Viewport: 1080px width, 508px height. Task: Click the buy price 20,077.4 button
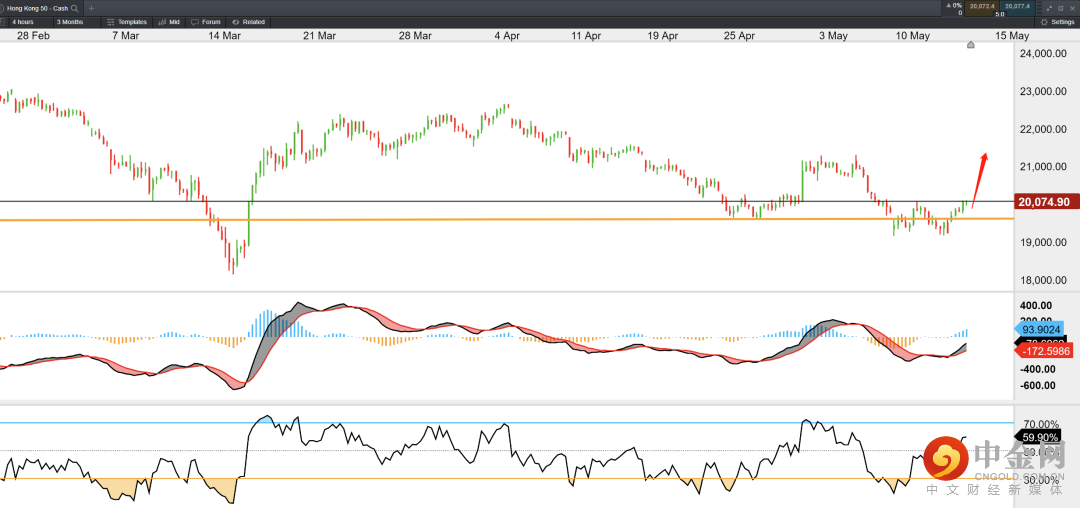(1017, 7)
